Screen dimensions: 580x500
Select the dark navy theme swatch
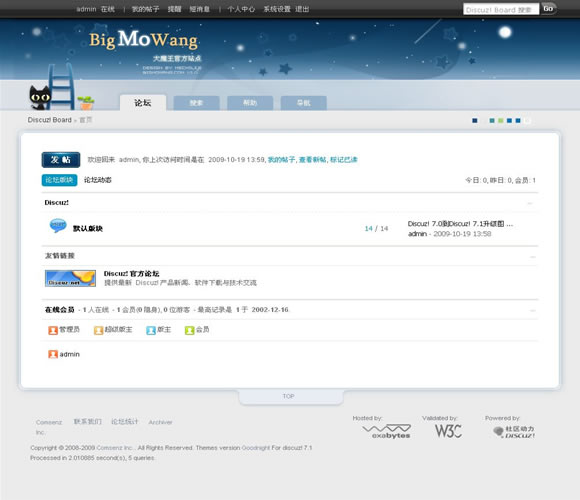pyautogui.click(x=475, y=121)
